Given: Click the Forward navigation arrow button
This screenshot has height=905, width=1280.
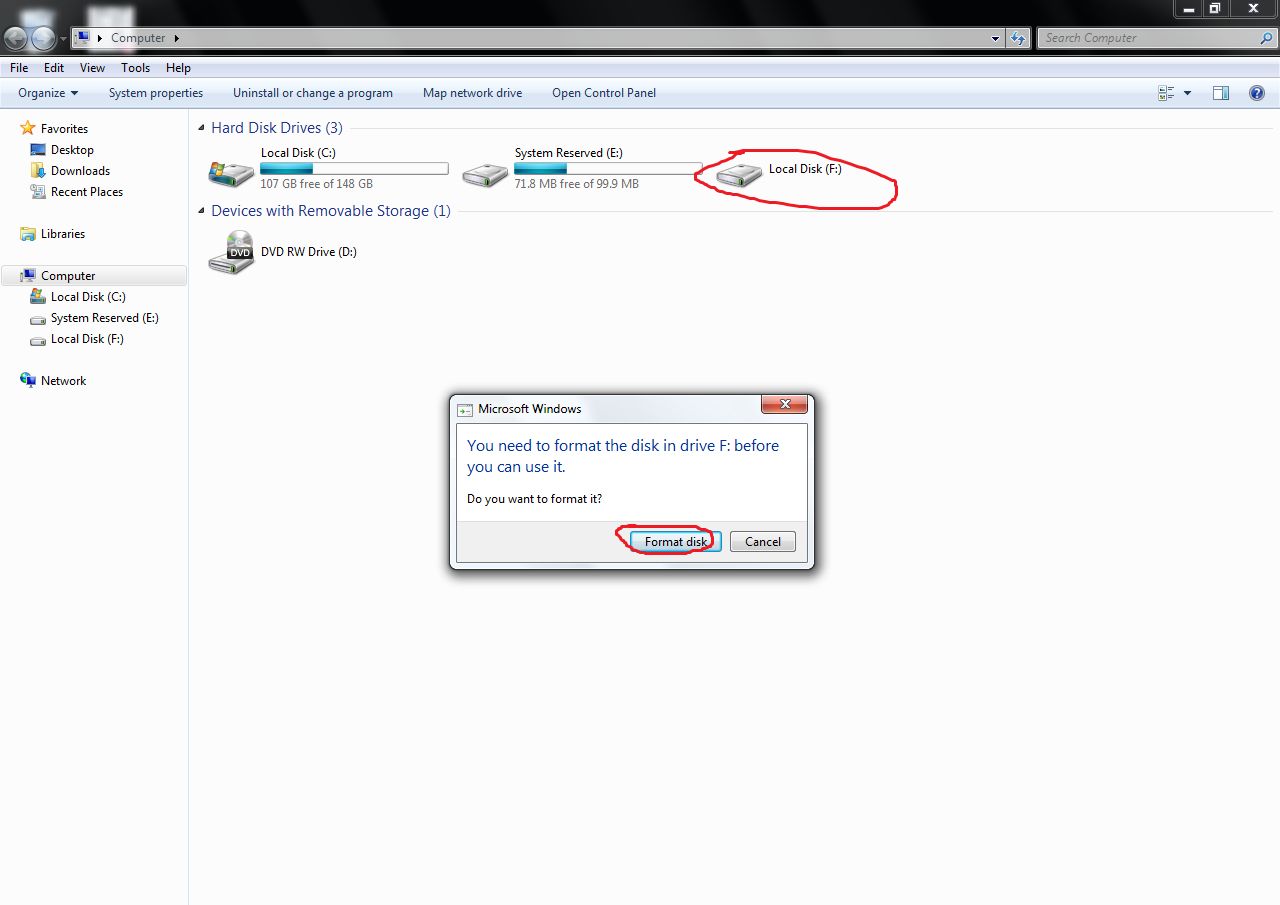Looking at the screenshot, I should click(x=43, y=38).
